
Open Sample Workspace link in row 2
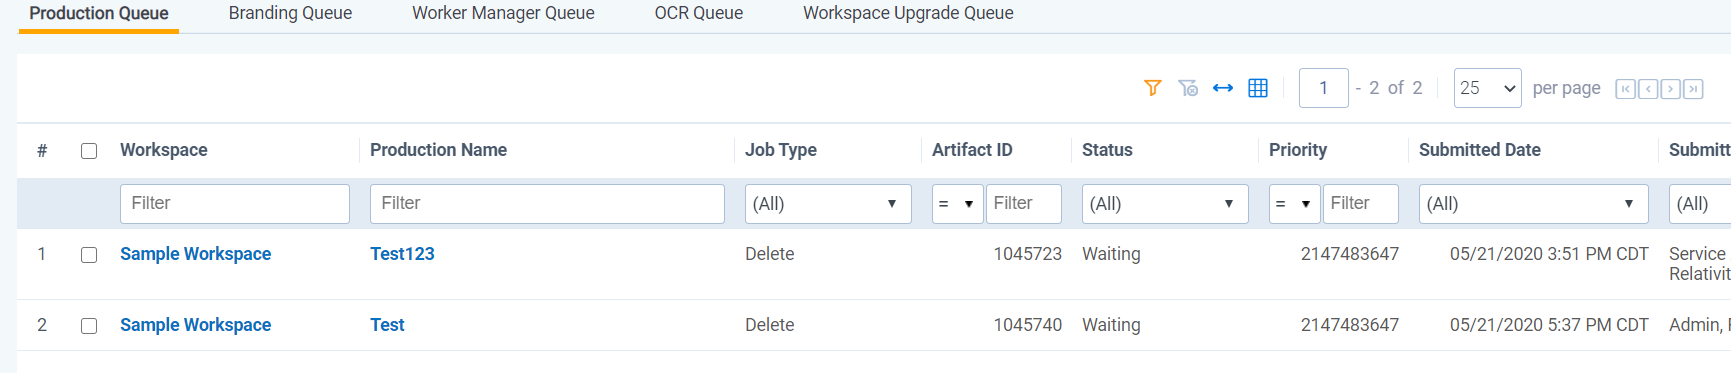click(x=195, y=325)
